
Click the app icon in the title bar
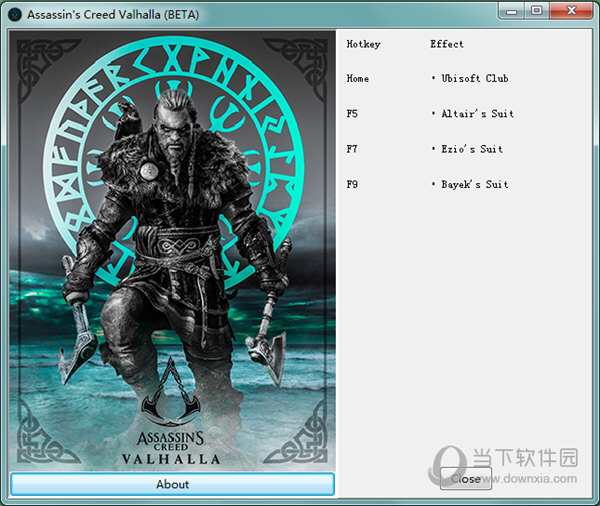click(x=15, y=15)
